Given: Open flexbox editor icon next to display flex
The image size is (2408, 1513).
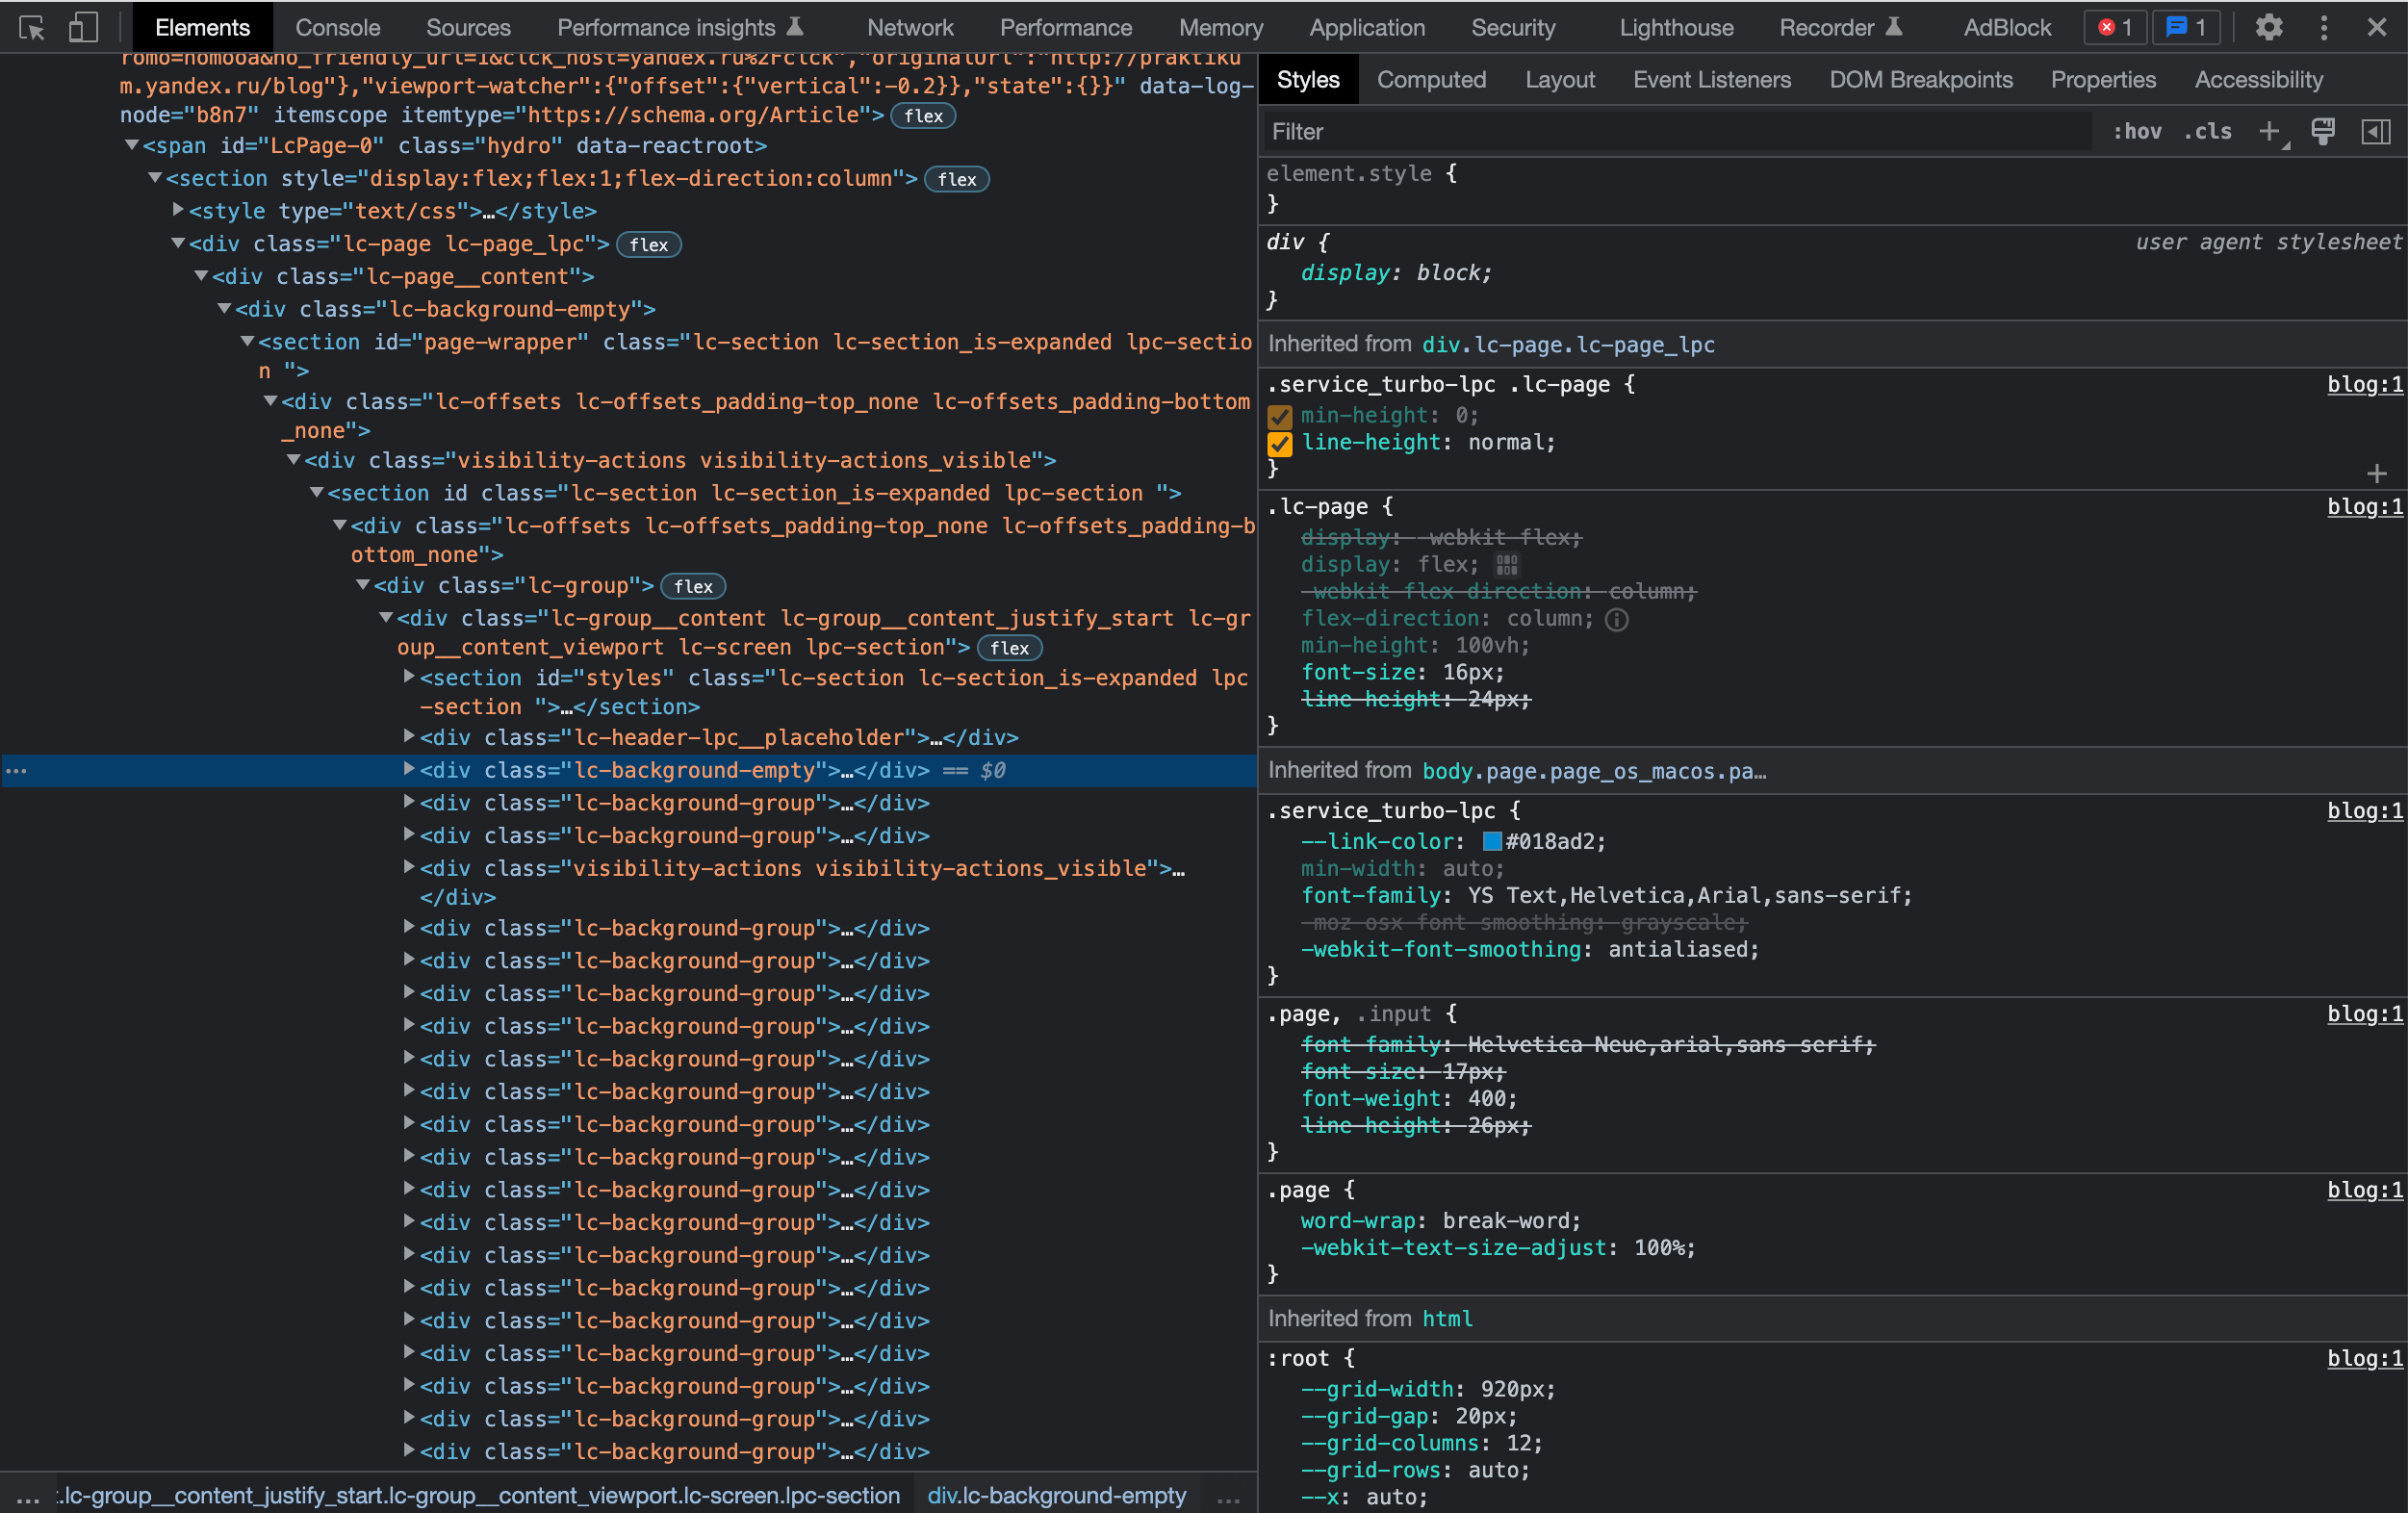Looking at the screenshot, I should pyautogui.click(x=1507, y=565).
